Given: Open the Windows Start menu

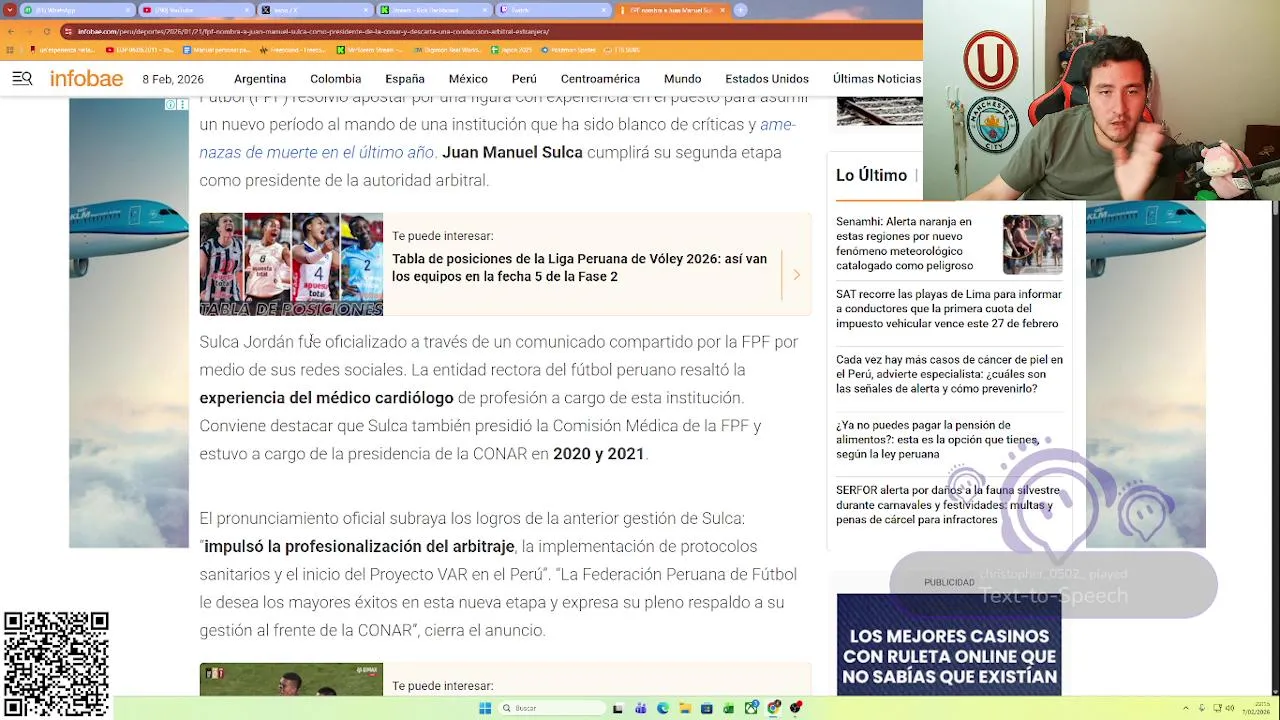Looking at the screenshot, I should [485, 708].
